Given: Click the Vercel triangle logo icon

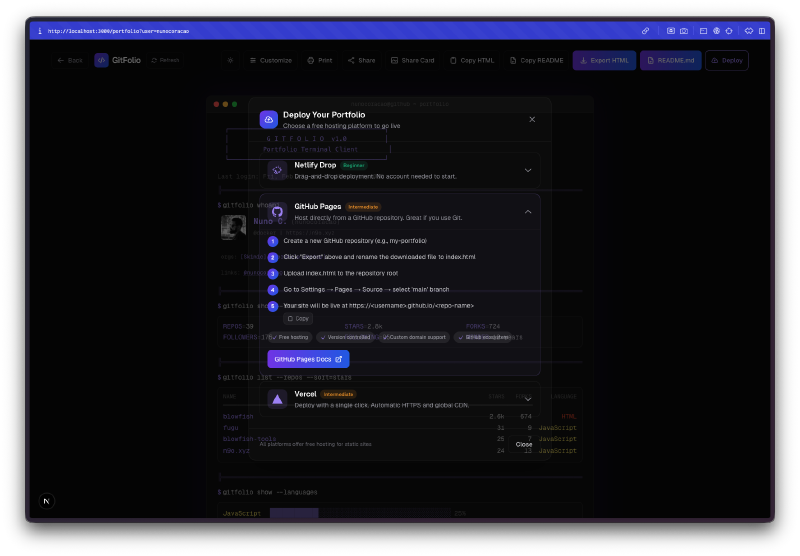Looking at the screenshot, I should point(277,399).
